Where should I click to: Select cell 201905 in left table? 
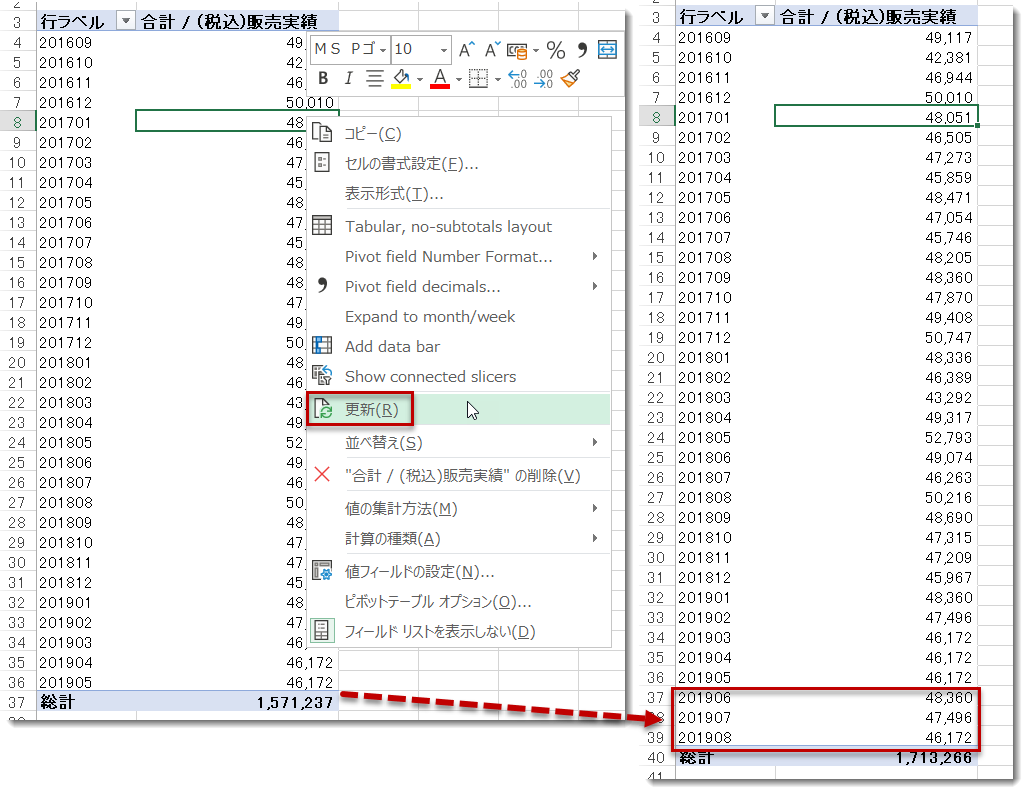[x=86, y=683]
